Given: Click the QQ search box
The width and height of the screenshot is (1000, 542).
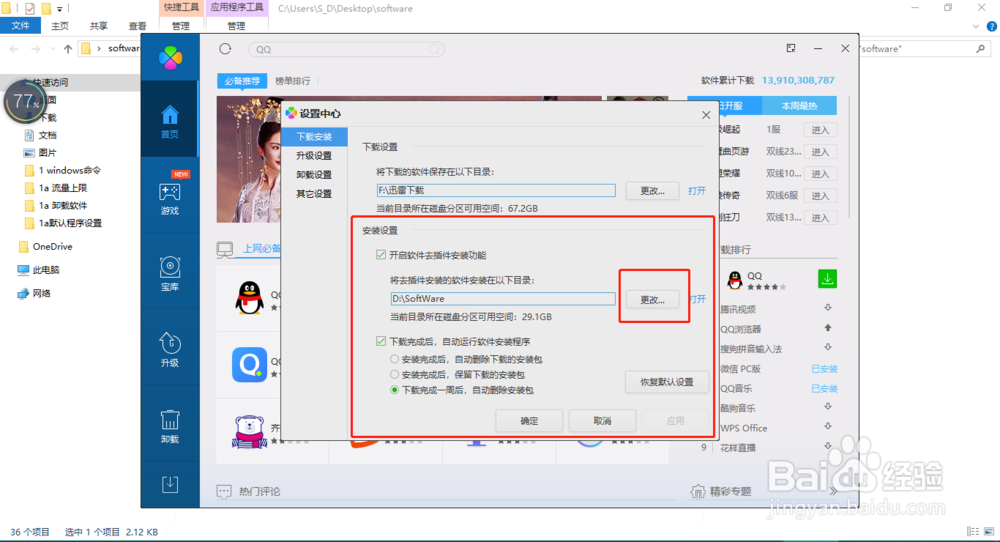Looking at the screenshot, I should [x=346, y=49].
